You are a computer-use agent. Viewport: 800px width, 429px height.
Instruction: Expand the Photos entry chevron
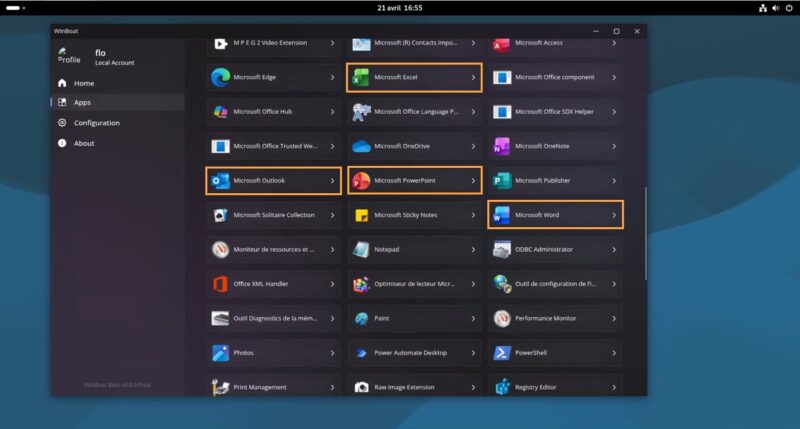click(332, 353)
